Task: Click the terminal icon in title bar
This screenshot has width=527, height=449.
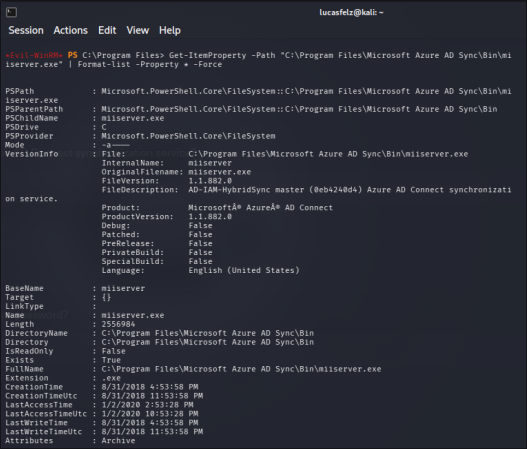Action: [11, 12]
